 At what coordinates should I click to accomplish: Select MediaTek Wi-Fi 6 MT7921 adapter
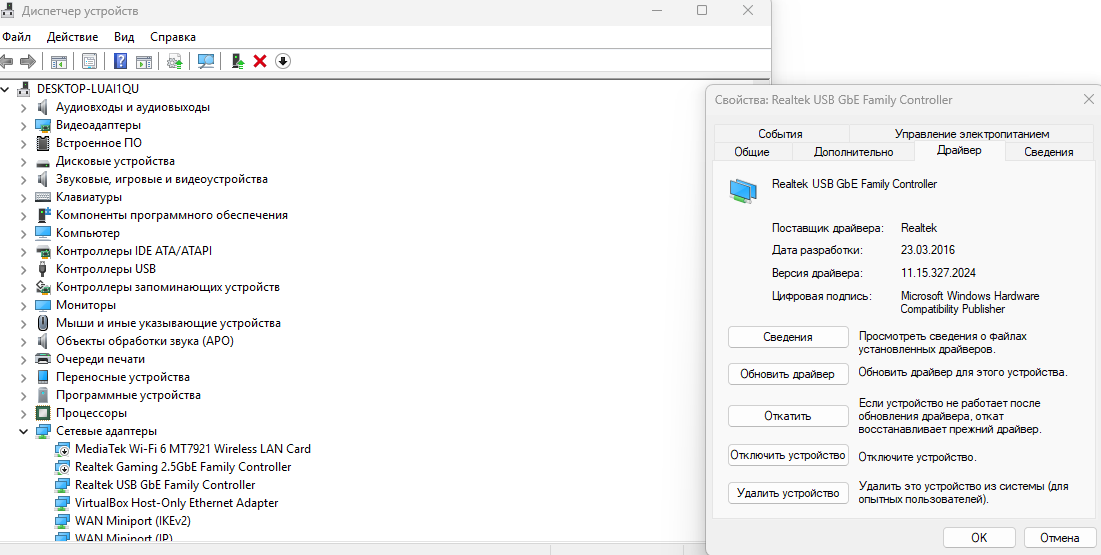point(192,449)
